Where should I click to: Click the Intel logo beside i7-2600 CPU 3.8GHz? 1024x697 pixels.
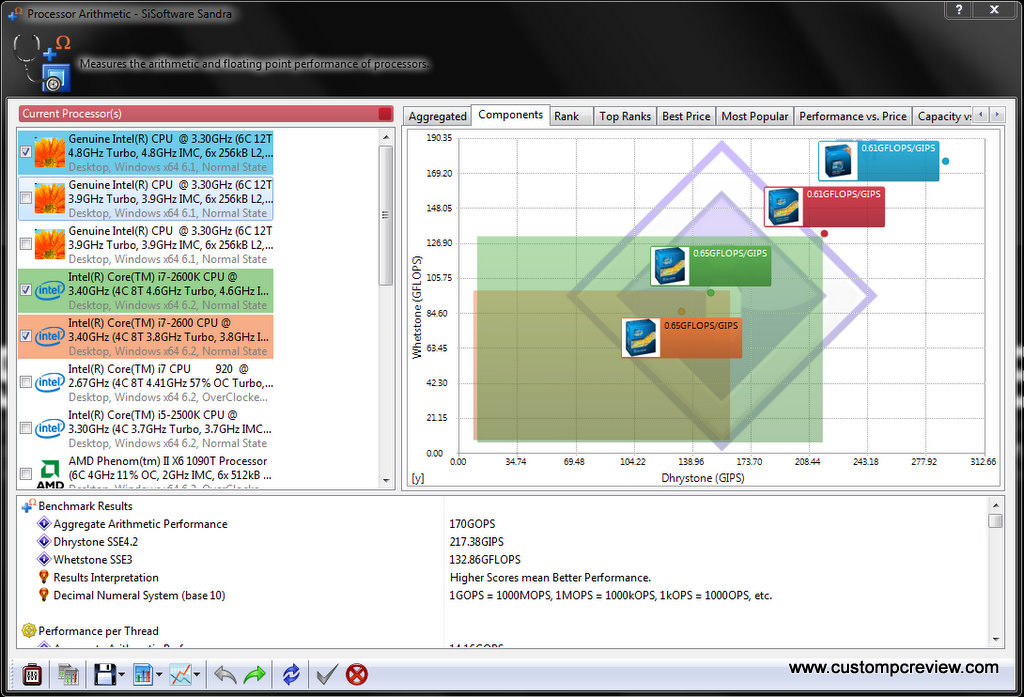click(x=50, y=336)
